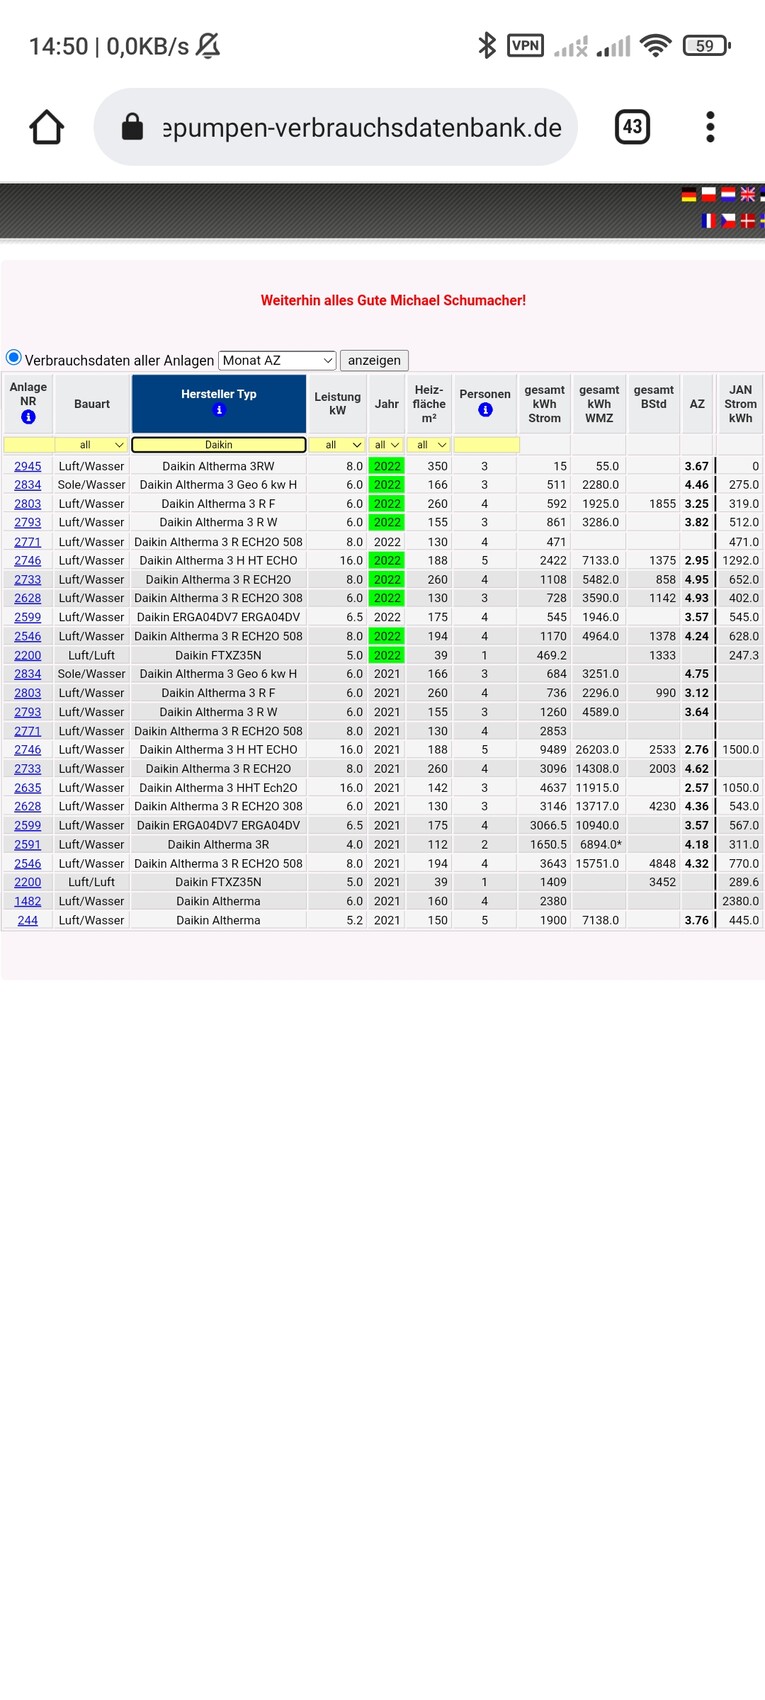The width and height of the screenshot is (765, 1700).
Task: Click the Hersteller filter field containing Daikin
Action: (x=219, y=445)
